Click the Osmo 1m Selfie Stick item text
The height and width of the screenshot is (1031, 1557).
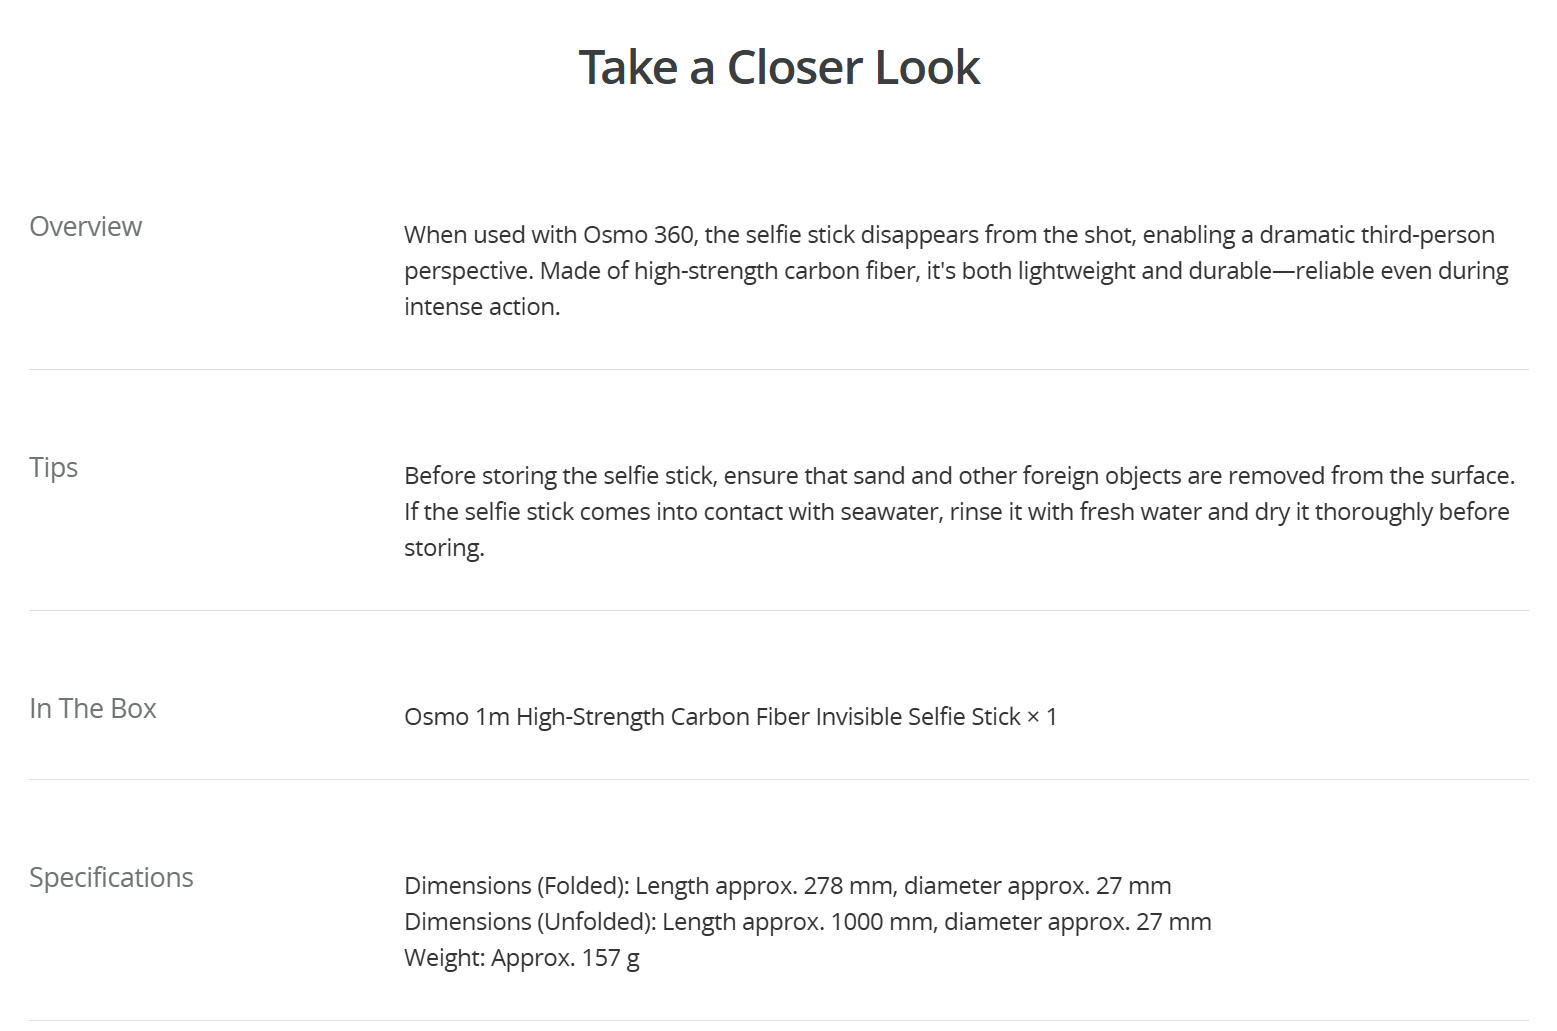(x=730, y=717)
